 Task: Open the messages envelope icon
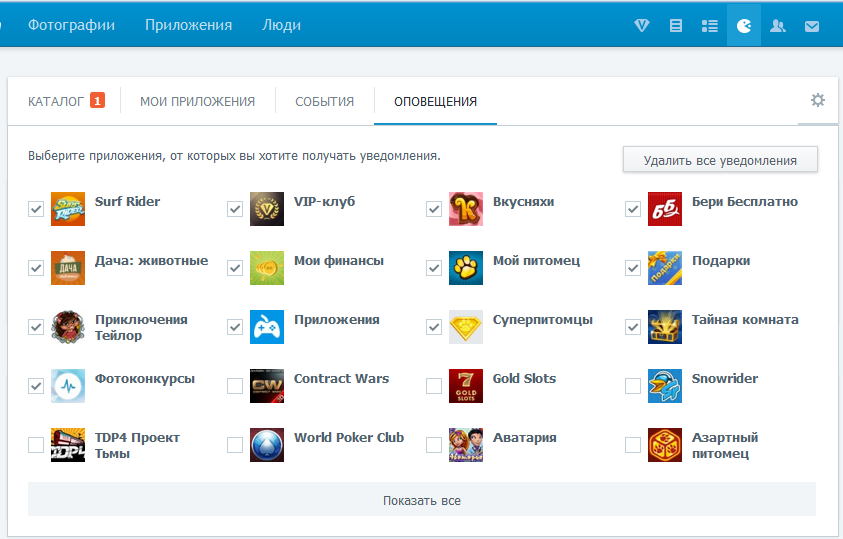(812, 26)
